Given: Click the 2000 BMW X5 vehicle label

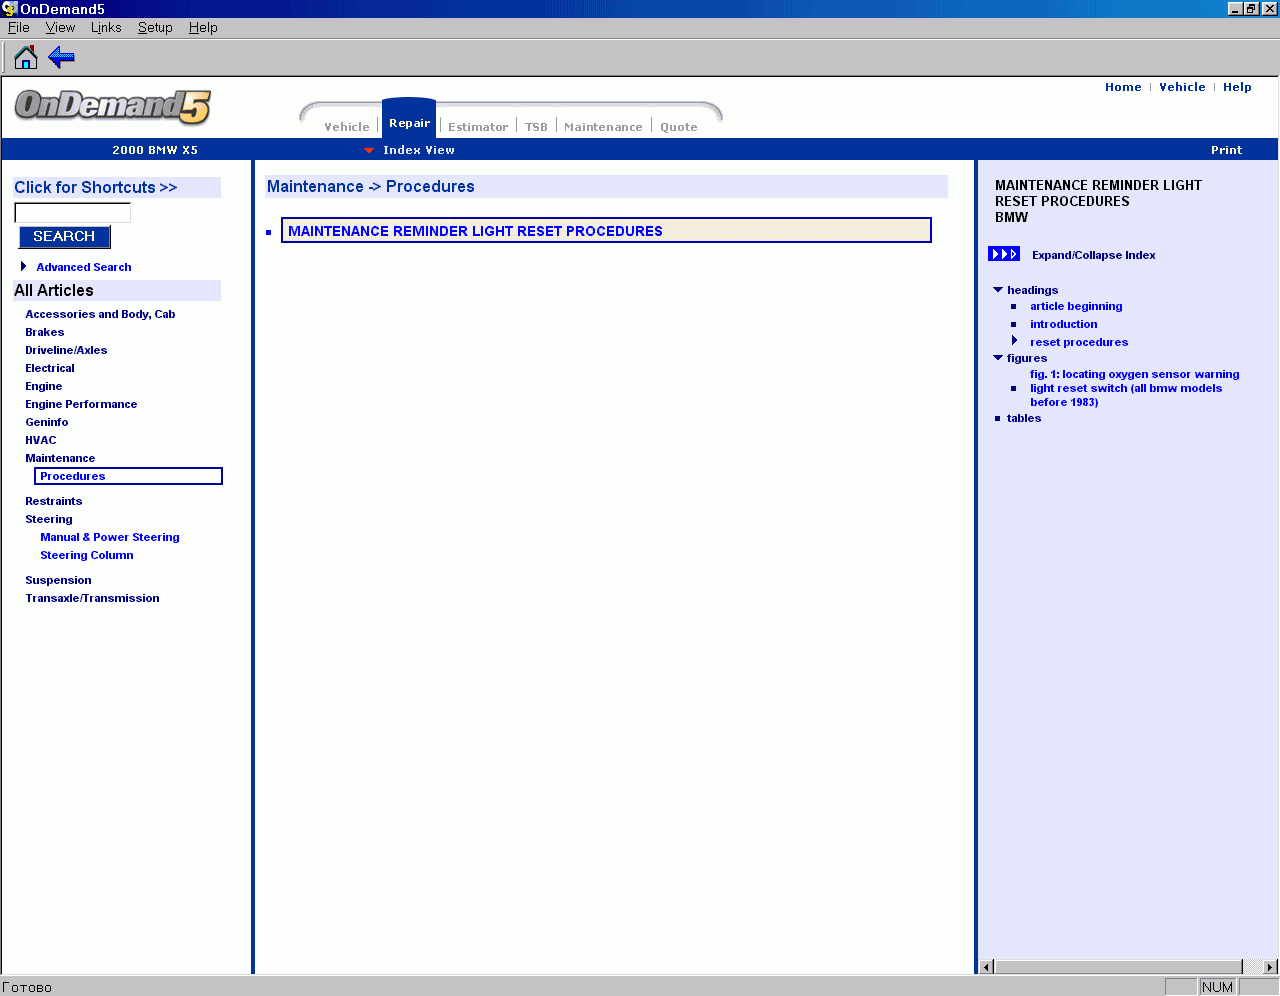Looking at the screenshot, I should pos(155,150).
